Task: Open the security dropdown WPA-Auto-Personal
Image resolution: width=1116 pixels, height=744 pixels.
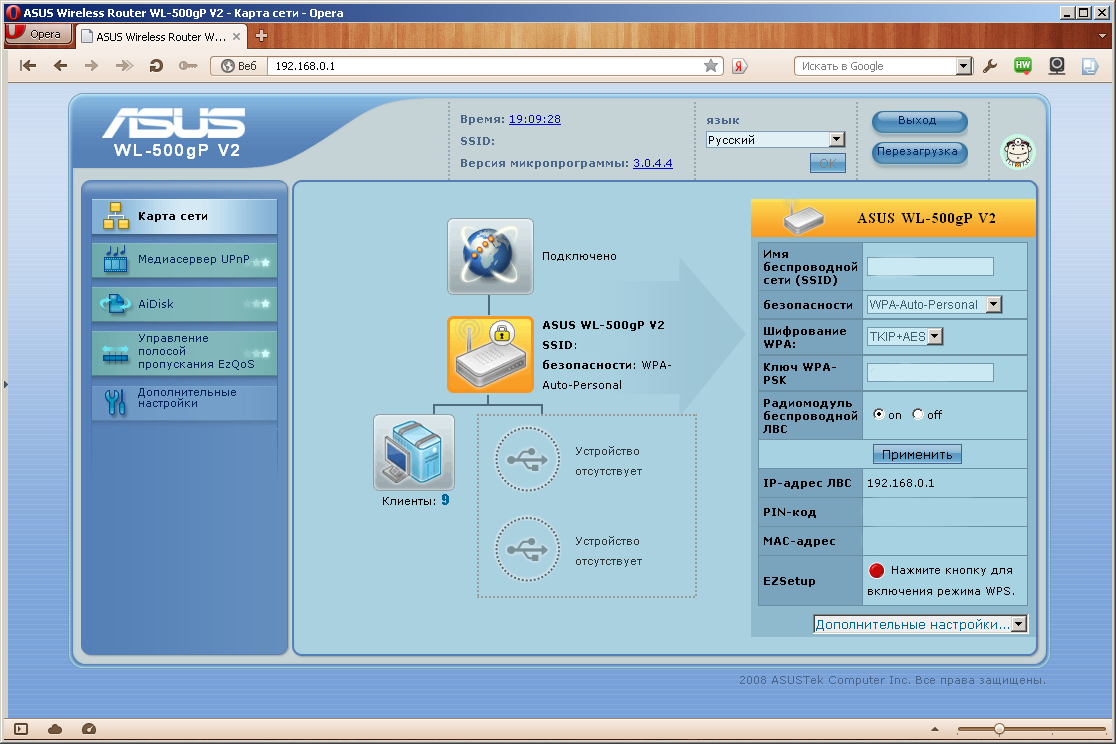Action: pyautogui.click(x=935, y=305)
